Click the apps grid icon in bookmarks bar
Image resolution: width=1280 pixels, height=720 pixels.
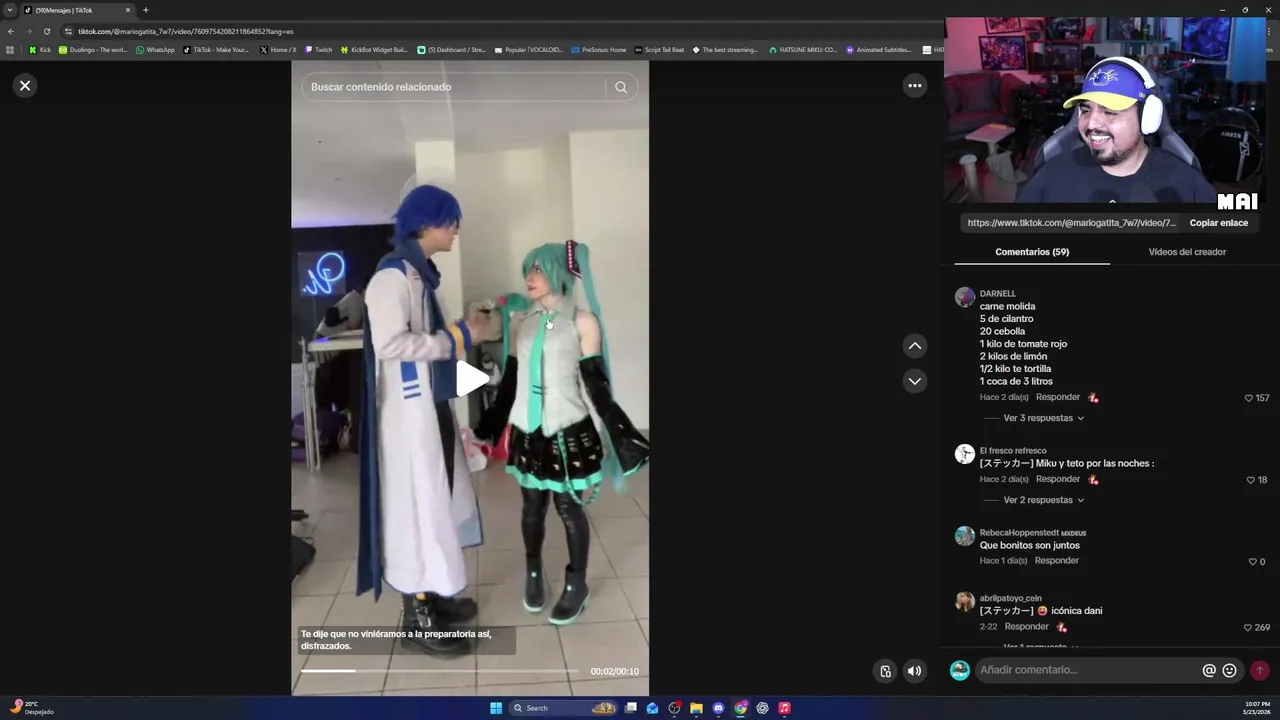11,50
